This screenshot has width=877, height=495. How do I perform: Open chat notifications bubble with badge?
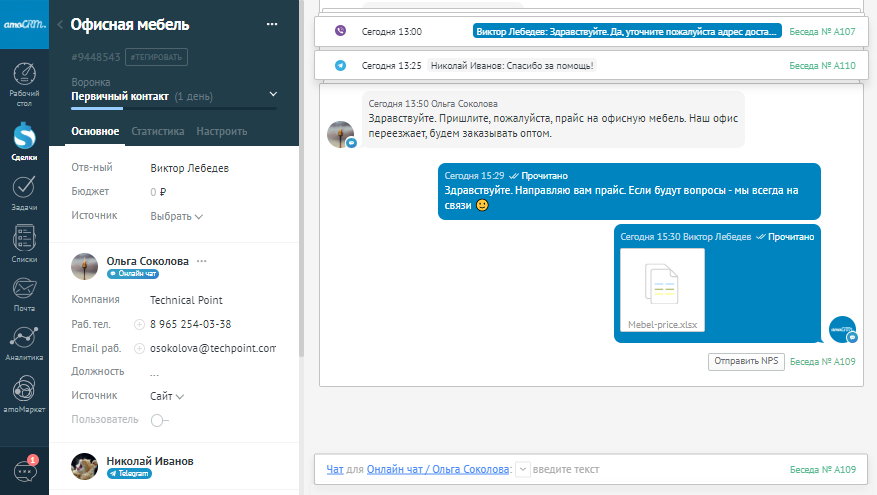coord(24,470)
